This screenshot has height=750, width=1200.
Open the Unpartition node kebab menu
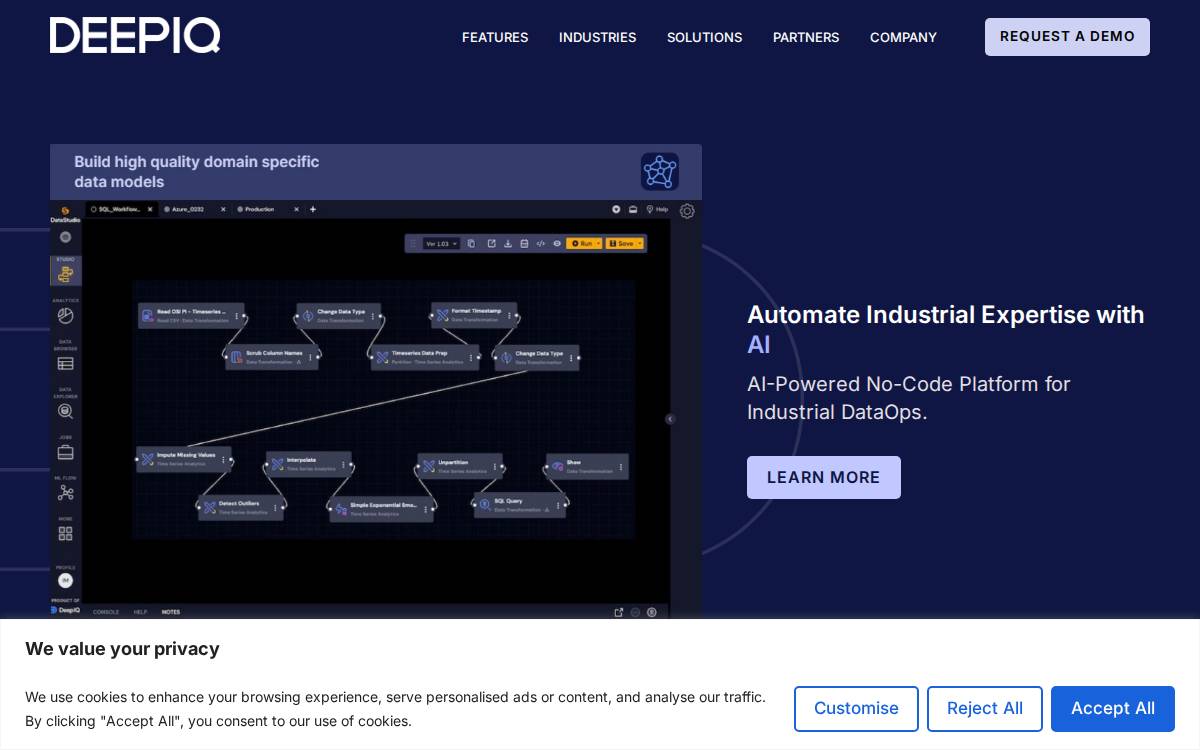pyautogui.click(x=494, y=465)
